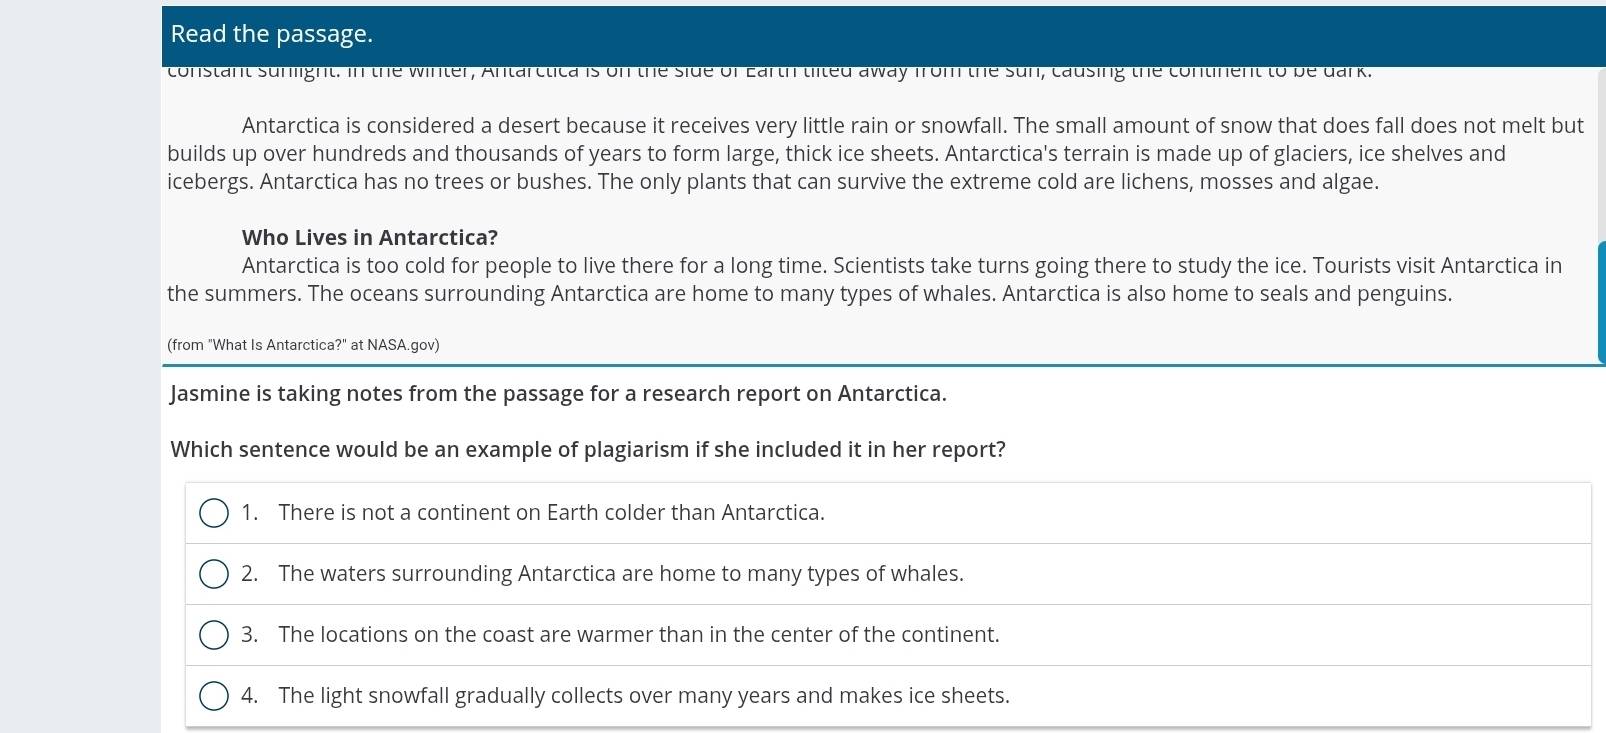1606x733 pixels.
Task: Click the number label 2 of second answer
Action: [x=249, y=574]
